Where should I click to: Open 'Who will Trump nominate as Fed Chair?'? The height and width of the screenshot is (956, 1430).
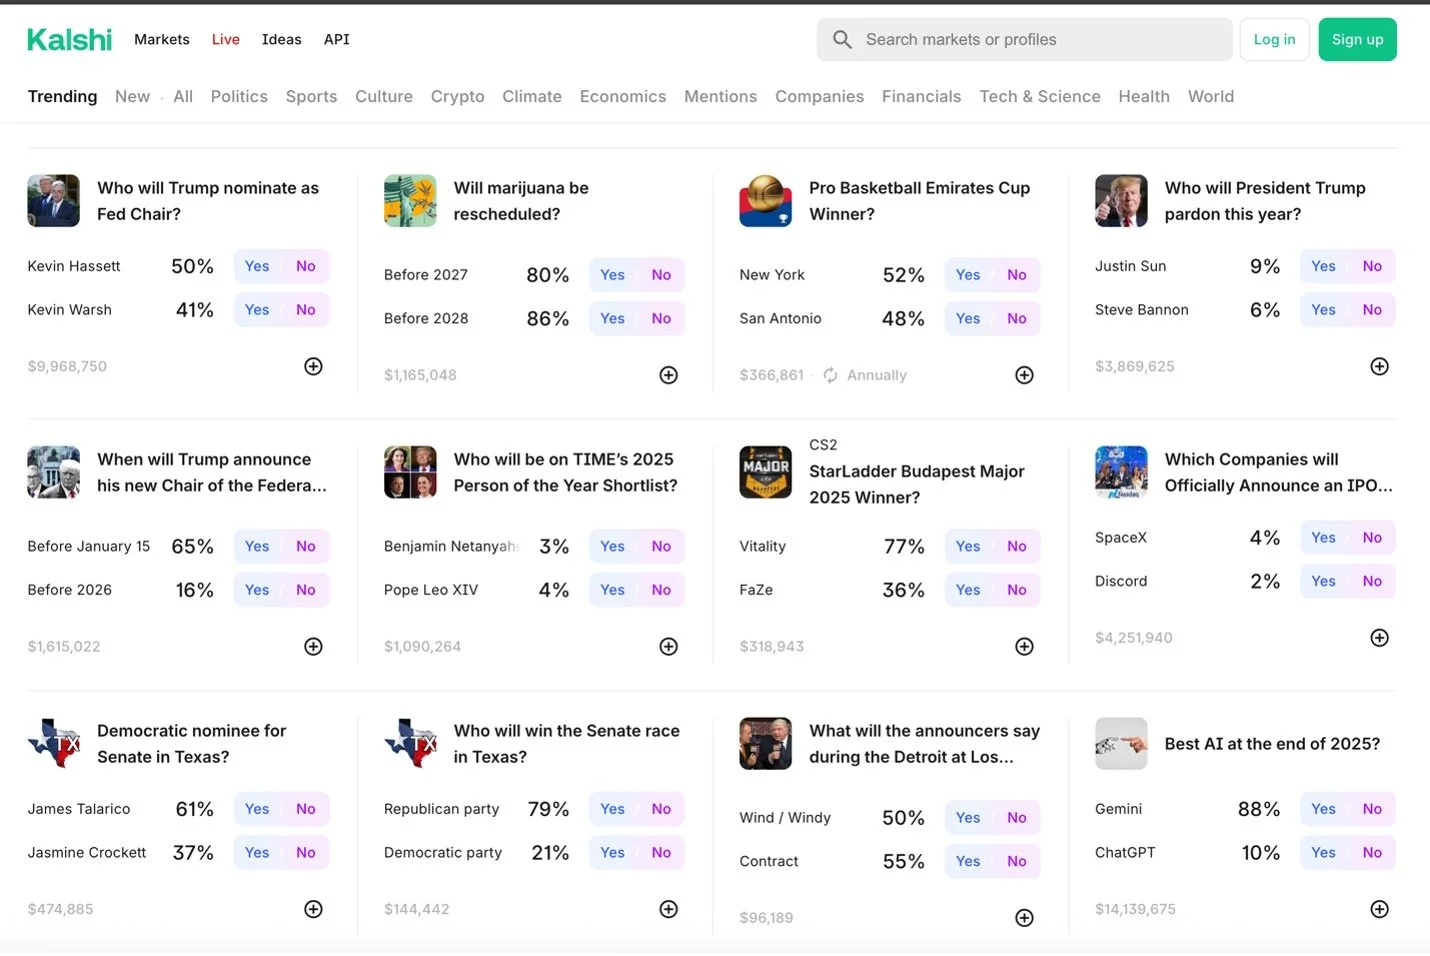coord(208,201)
